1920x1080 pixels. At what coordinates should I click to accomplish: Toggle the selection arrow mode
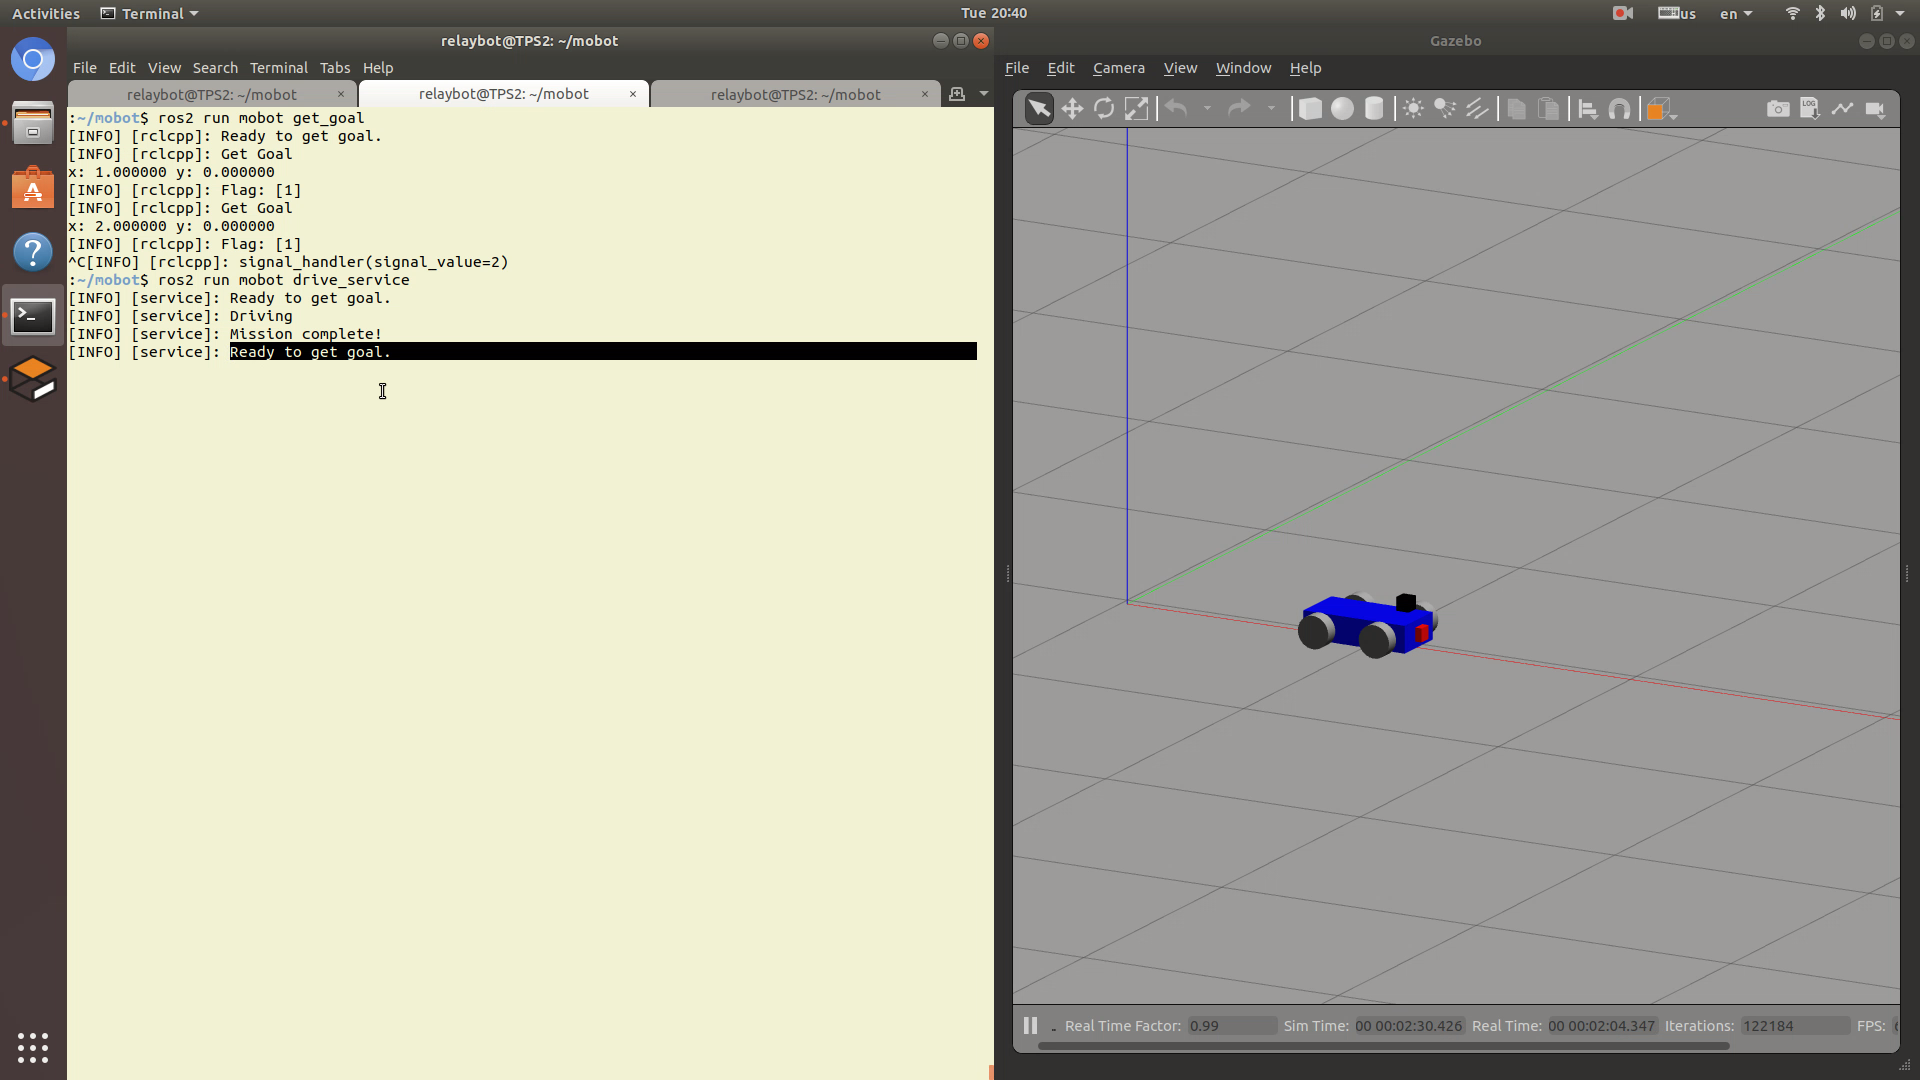click(1039, 109)
